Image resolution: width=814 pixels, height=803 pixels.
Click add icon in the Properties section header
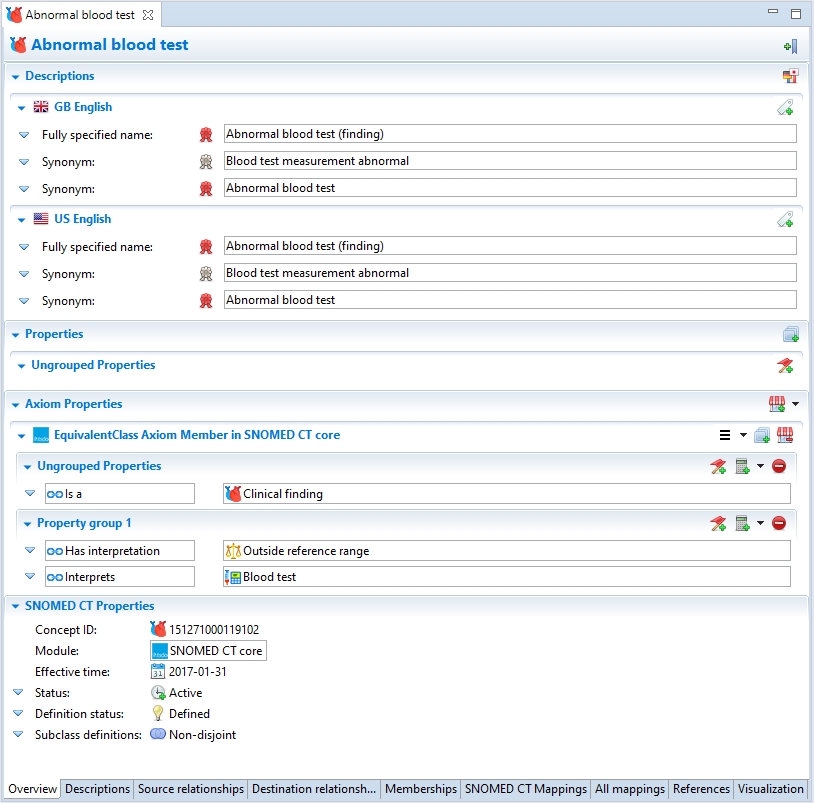[x=790, y=335]
